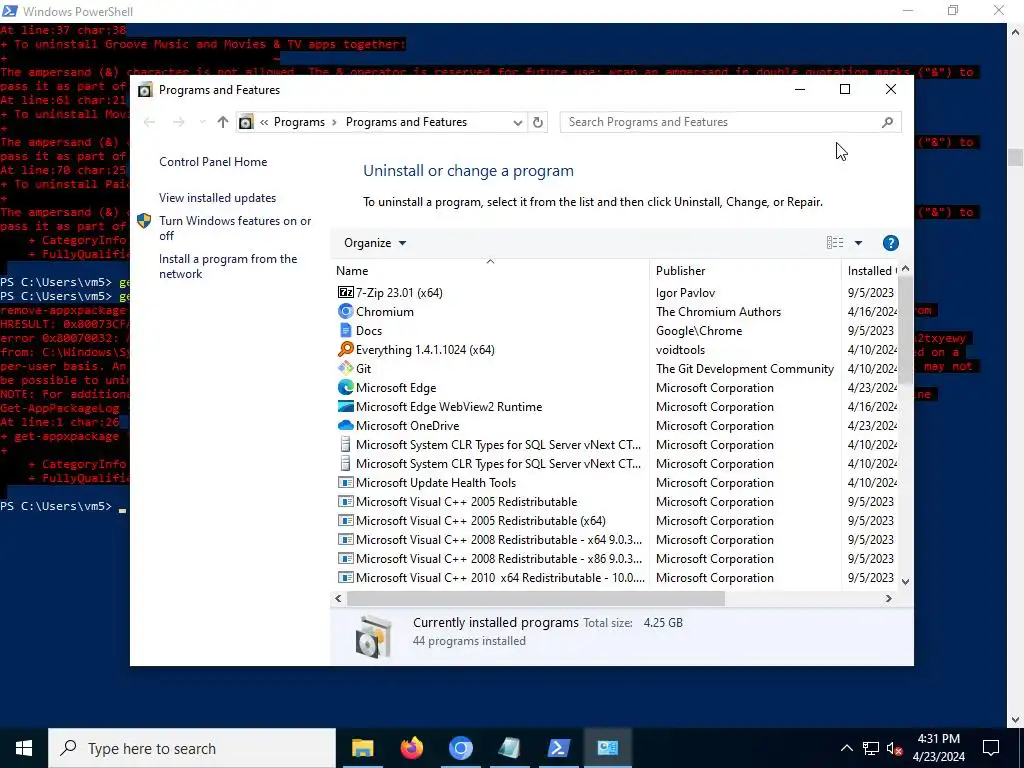Sort by the Name column header

click(x=490, y=270)
